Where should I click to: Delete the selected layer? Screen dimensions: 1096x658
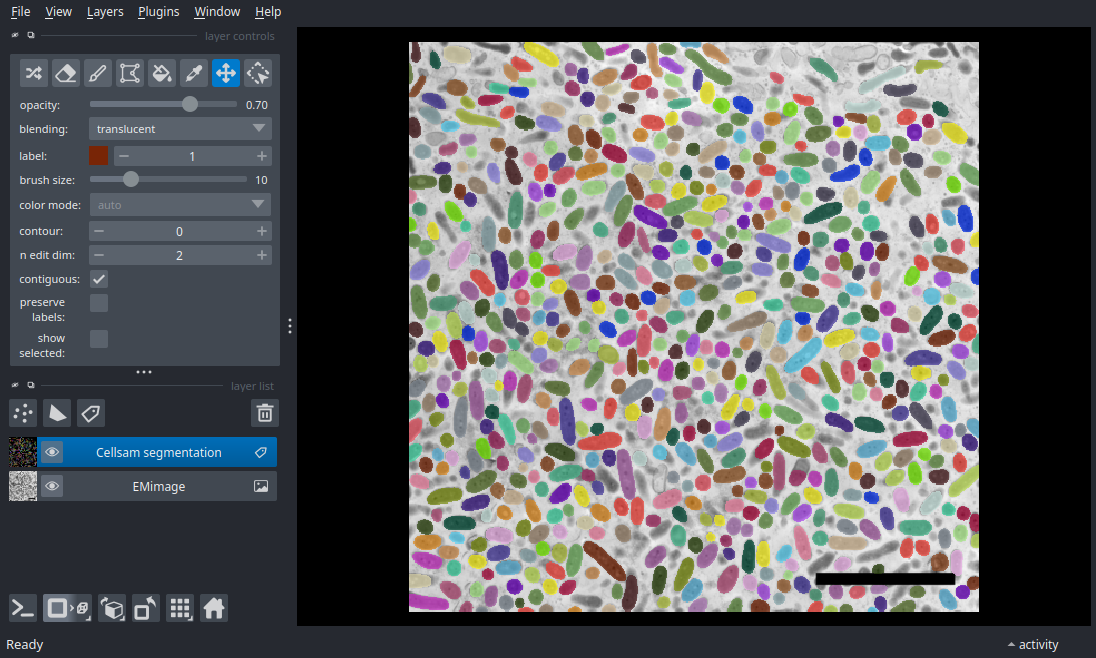264,412
